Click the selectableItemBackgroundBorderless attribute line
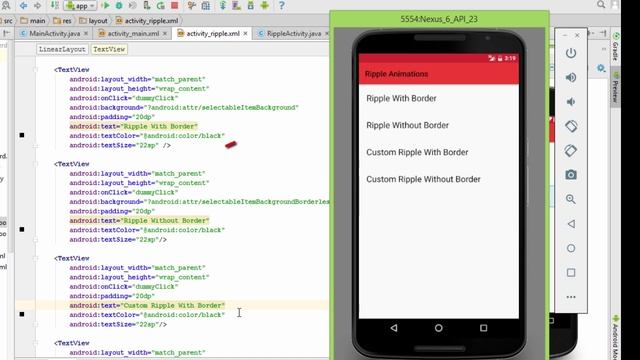 [199, 202]
